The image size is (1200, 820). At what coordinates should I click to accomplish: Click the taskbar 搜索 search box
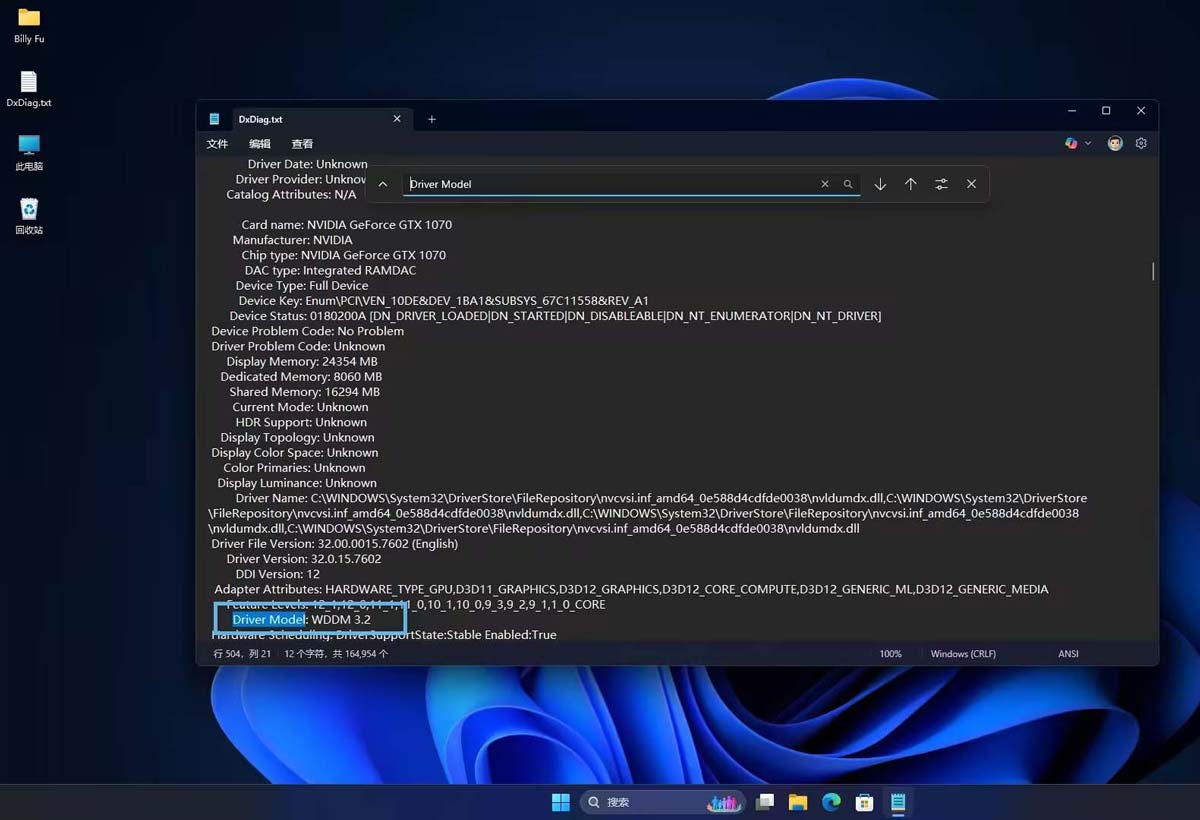coord(663,802)
